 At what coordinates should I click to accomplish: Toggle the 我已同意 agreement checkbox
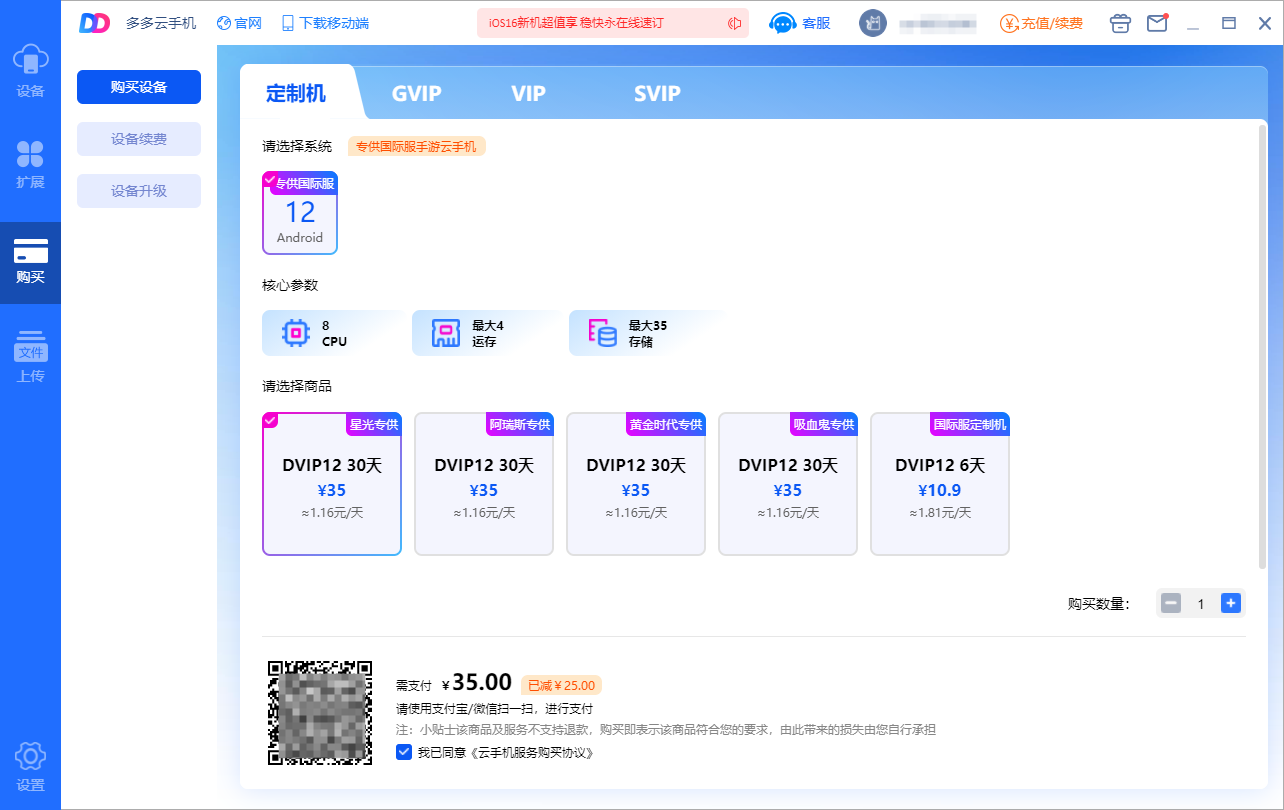point(404,752)
